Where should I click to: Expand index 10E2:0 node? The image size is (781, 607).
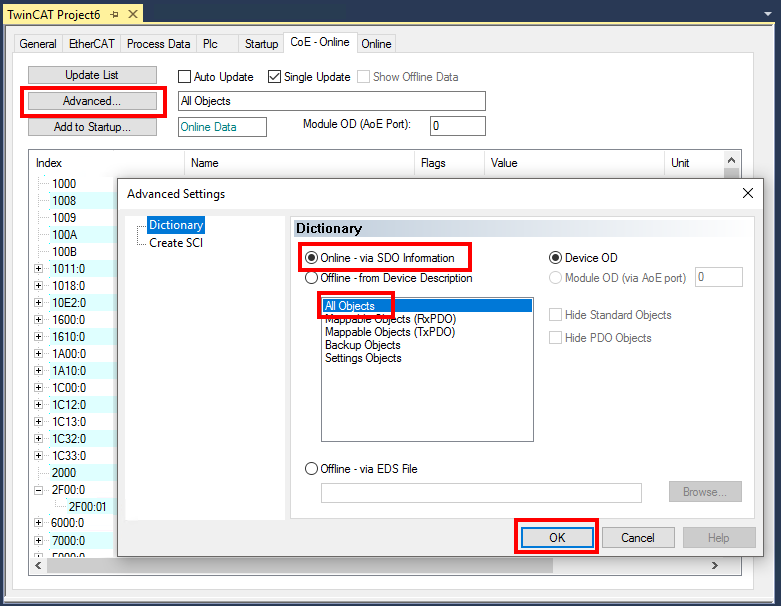(x=38, y=303)
